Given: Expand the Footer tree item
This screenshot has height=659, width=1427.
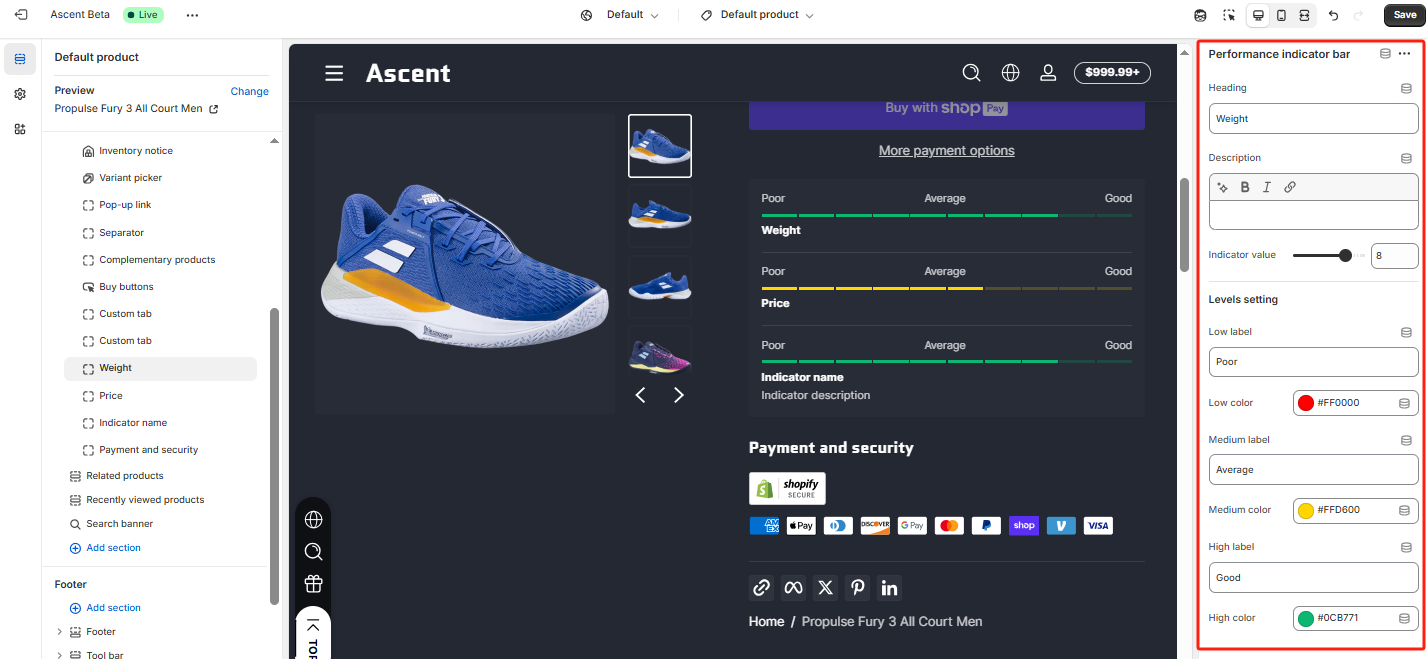Looking at the screenshot, I should (x=60, y=632).
